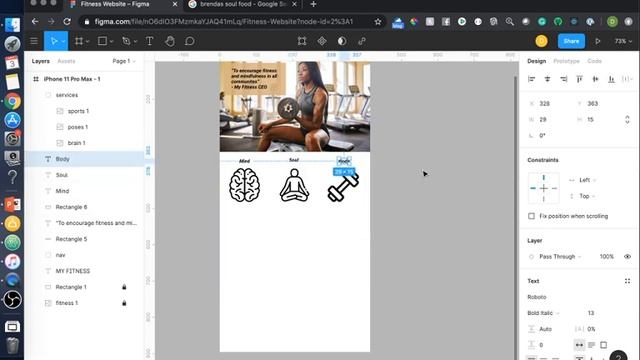Open the Help question mark button
640x360 pixels.
tap(618, 356)
